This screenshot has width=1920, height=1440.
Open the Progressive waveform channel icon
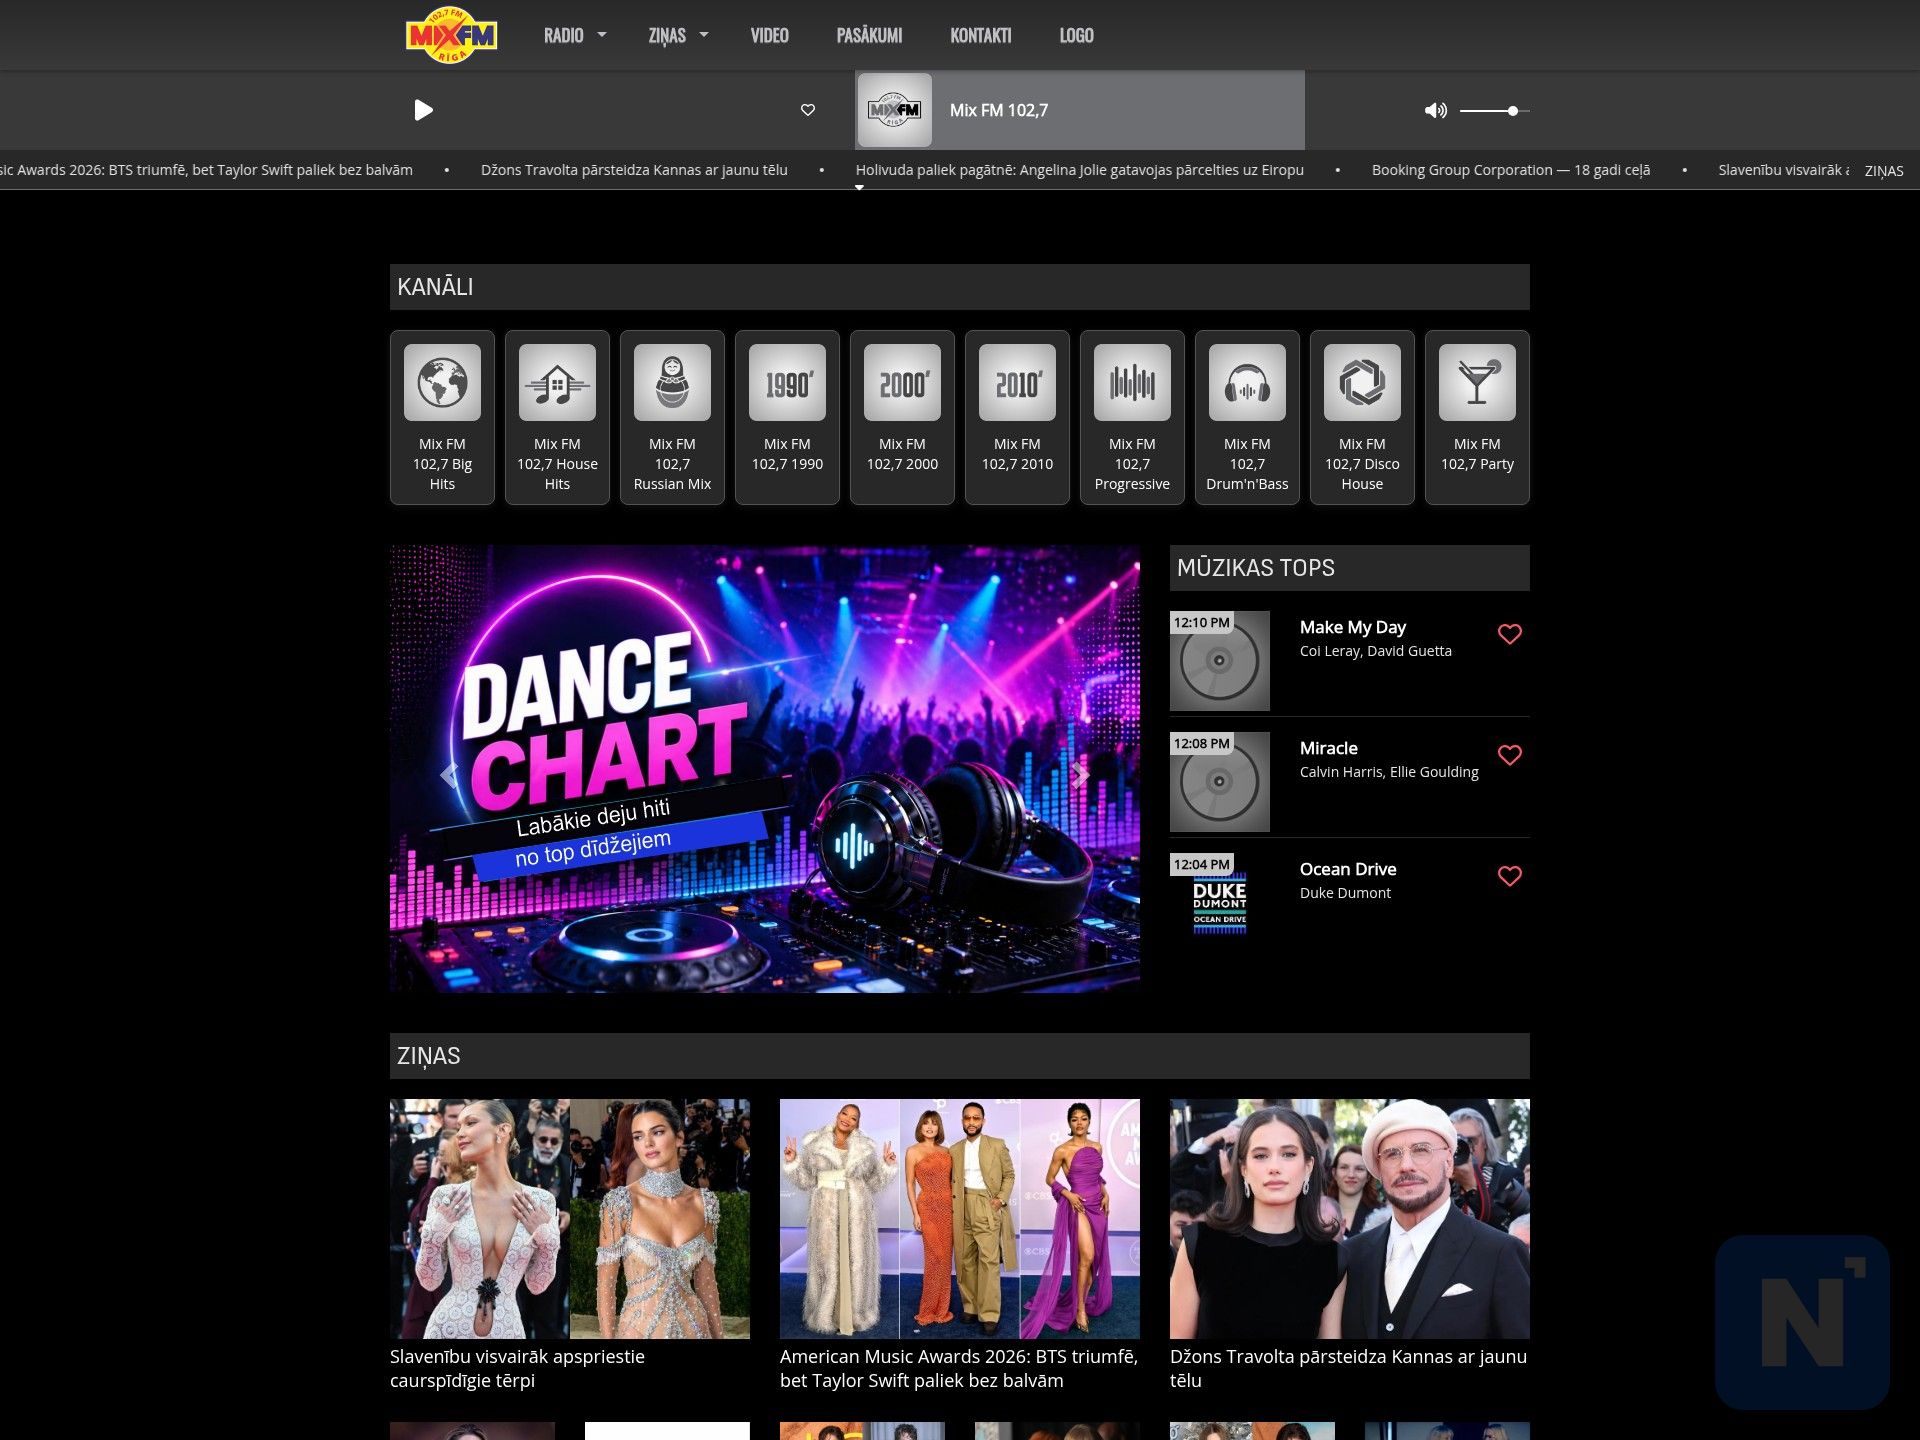point(1132,382)
